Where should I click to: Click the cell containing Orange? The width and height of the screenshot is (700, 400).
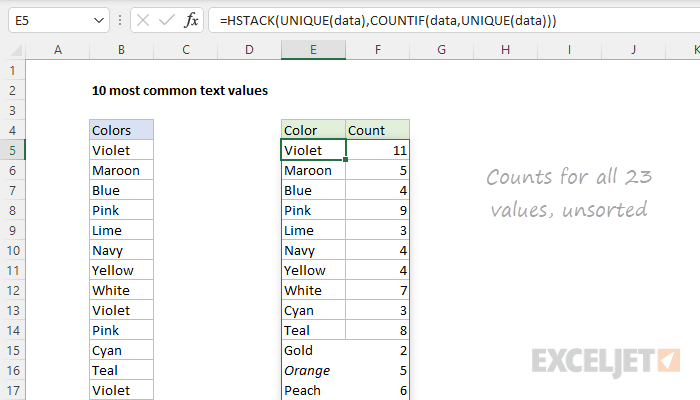(313, 370)
